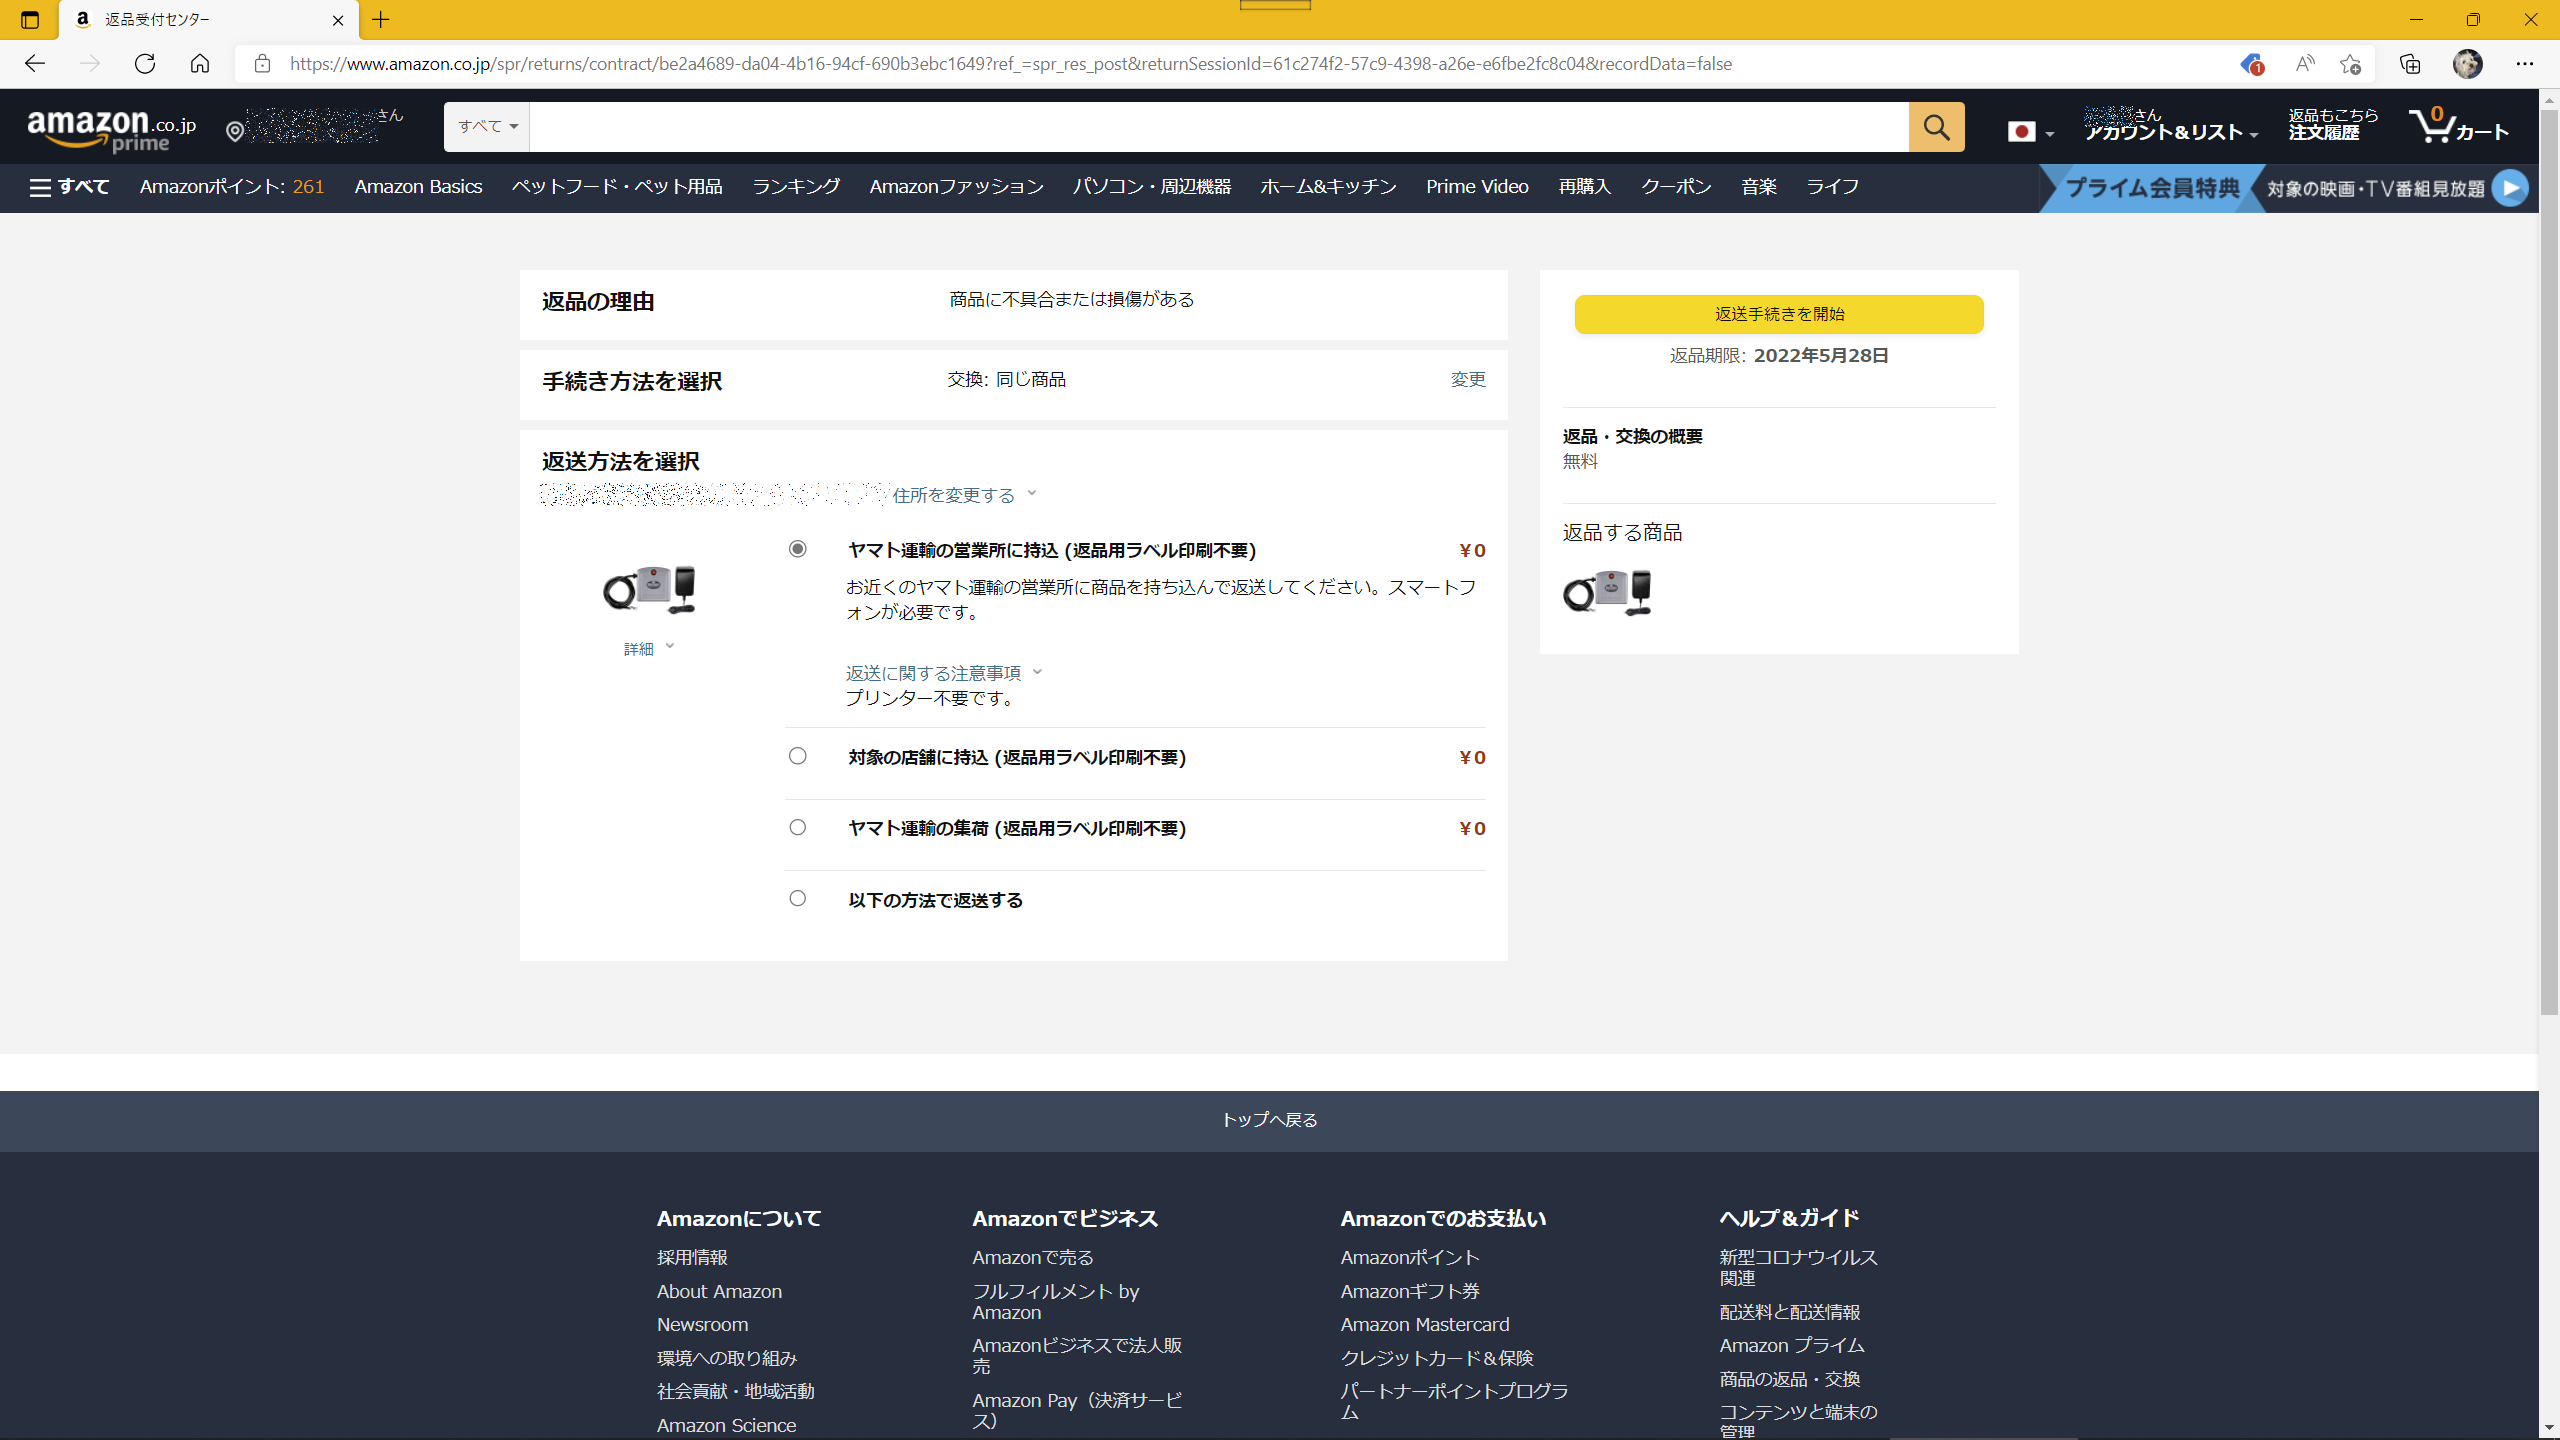Viewport: 2560px width, 1440px height.
Task: Open 音楽 nav item
Action: point(1759,187)
